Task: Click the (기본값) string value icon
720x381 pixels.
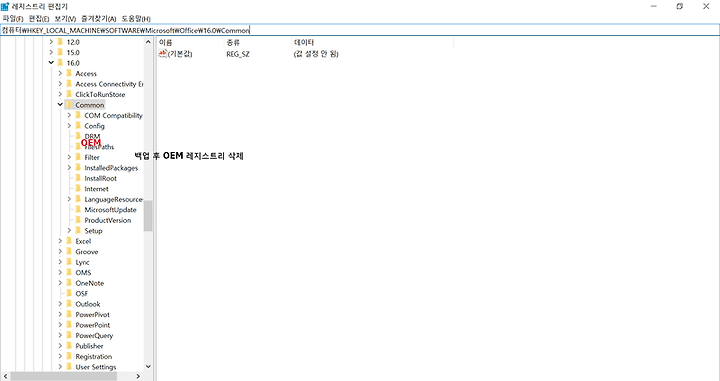Action: [x=163, y=54]
